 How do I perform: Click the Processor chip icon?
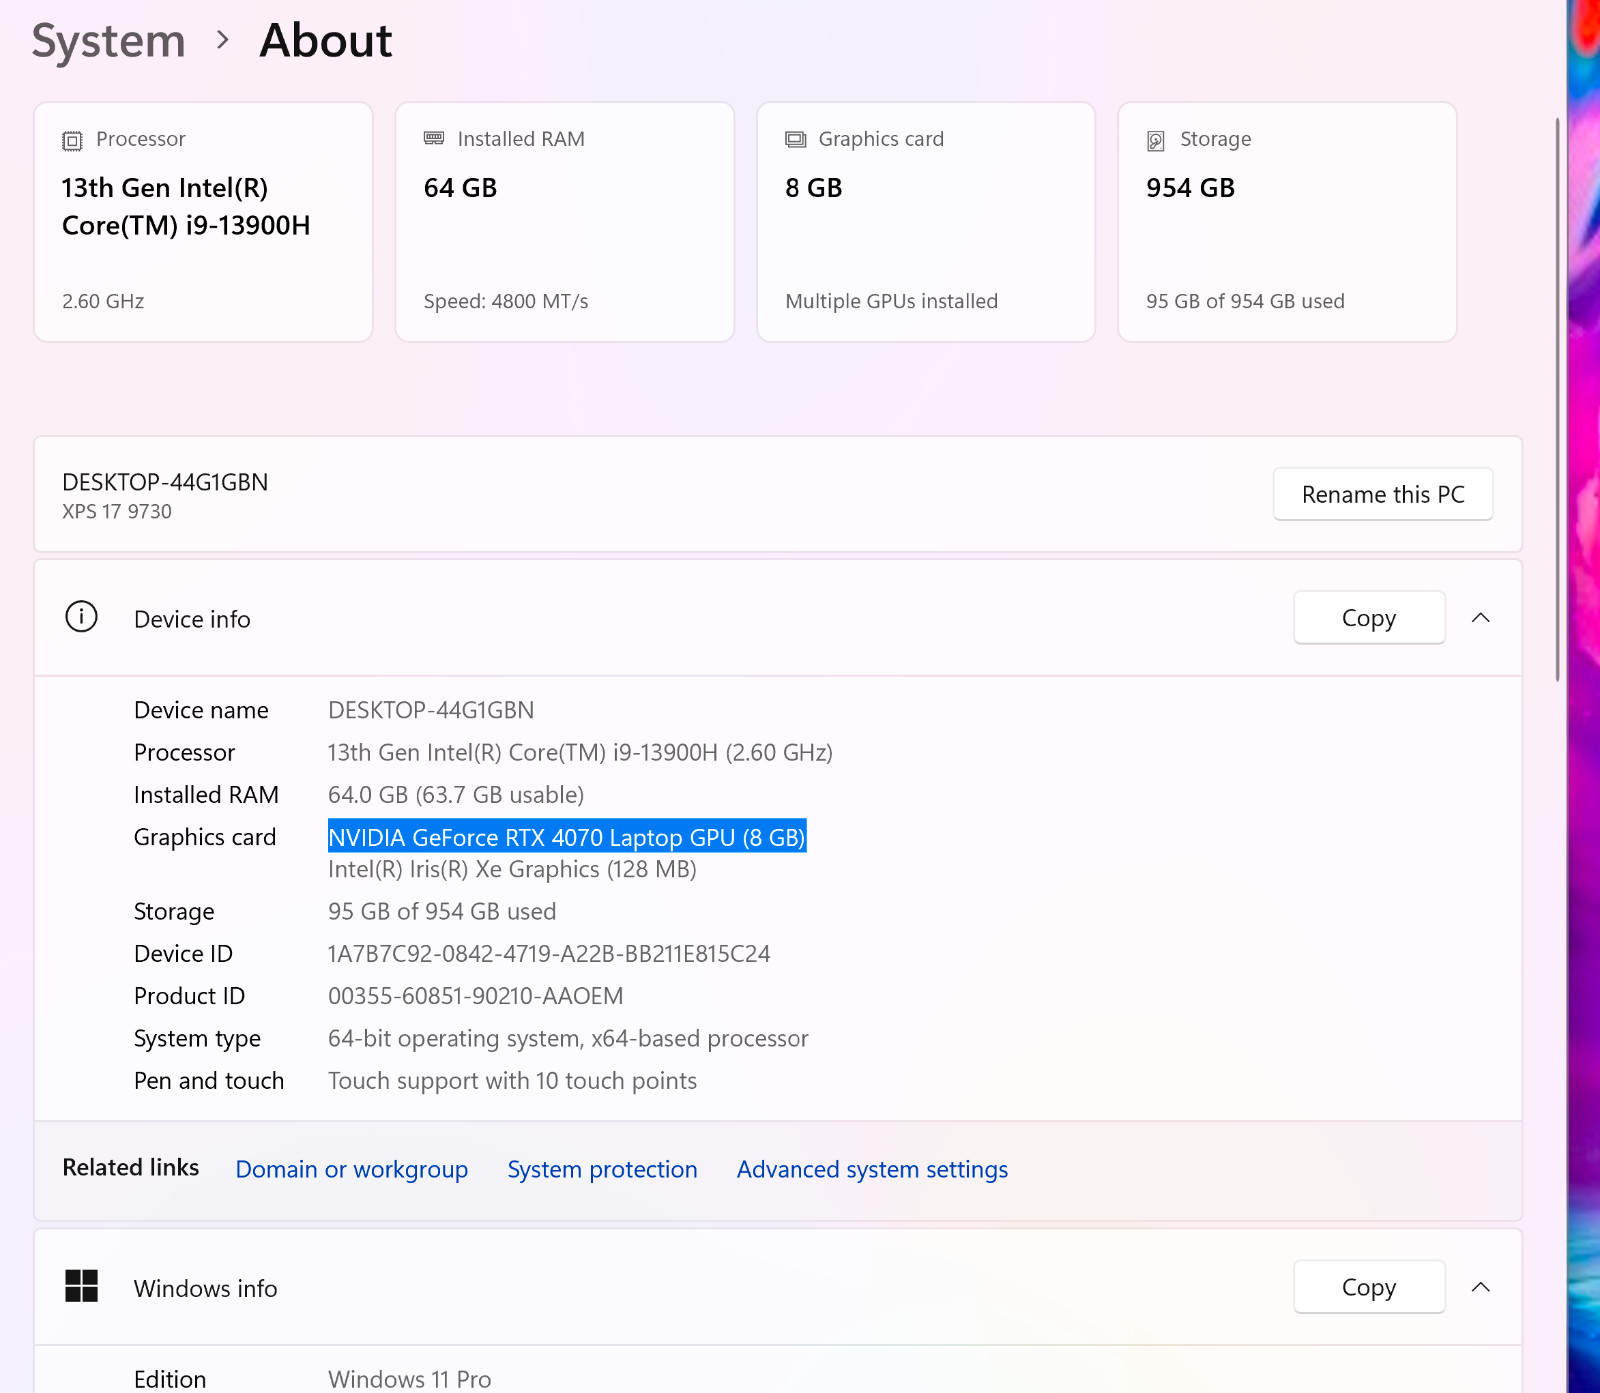72,141
